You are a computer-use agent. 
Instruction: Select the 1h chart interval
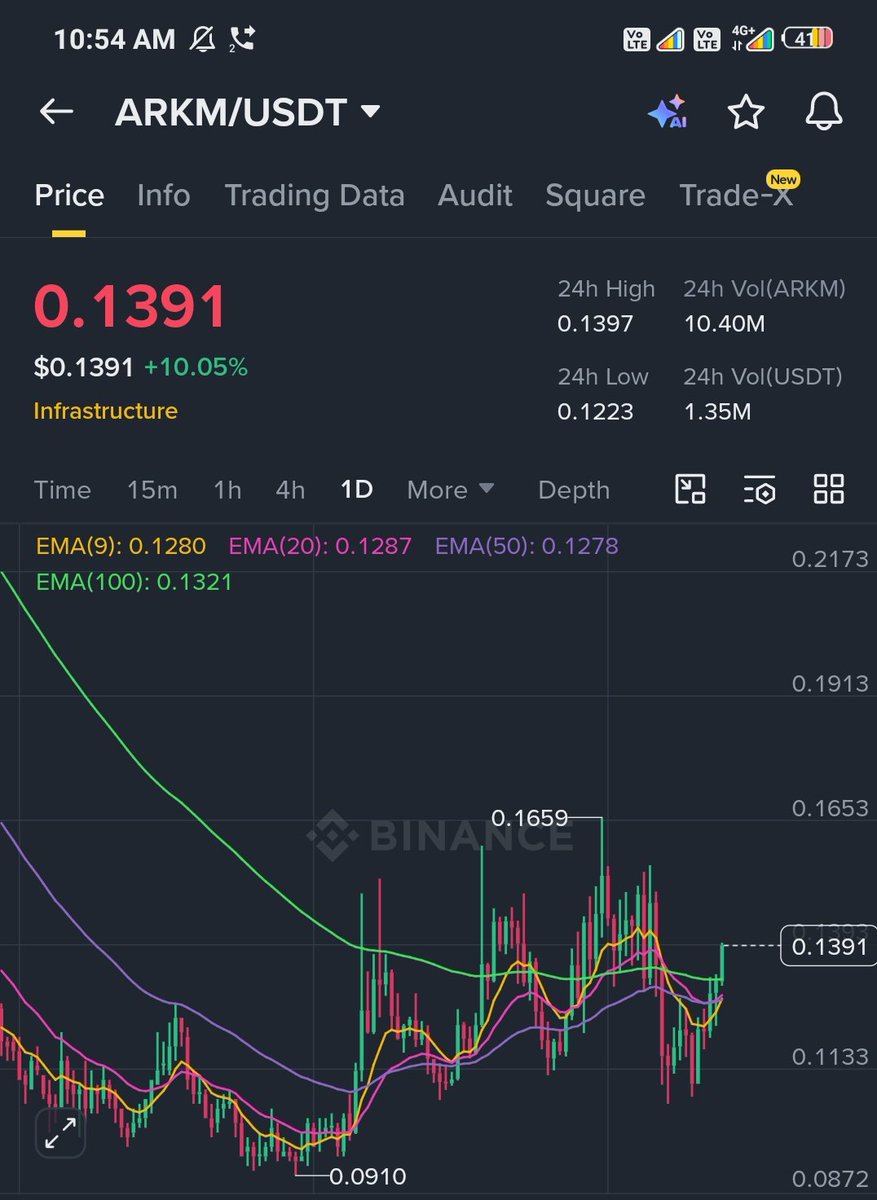227,490
